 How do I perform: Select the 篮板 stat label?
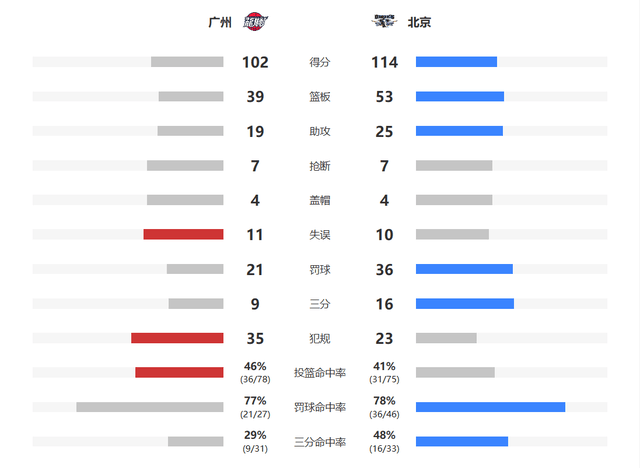click(x=320, y=97)
